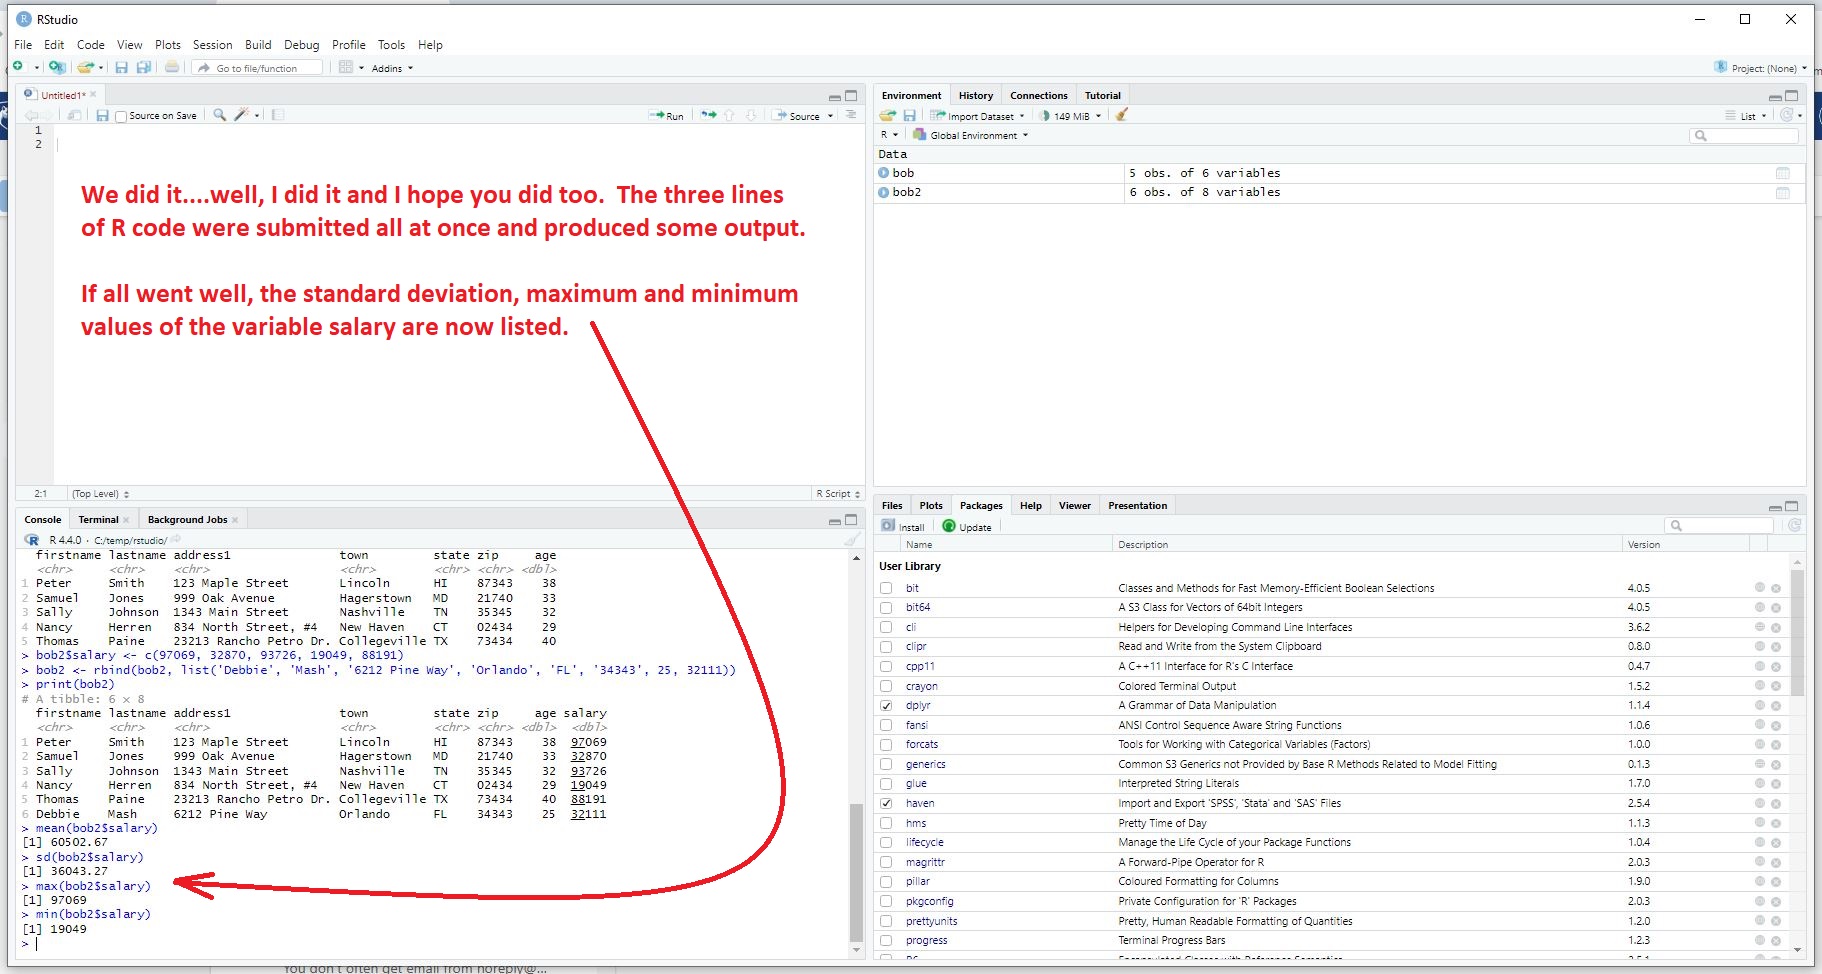This screenshot has height=974, width=1822.
Task: Click Install packages button
Action: point(903,527)
